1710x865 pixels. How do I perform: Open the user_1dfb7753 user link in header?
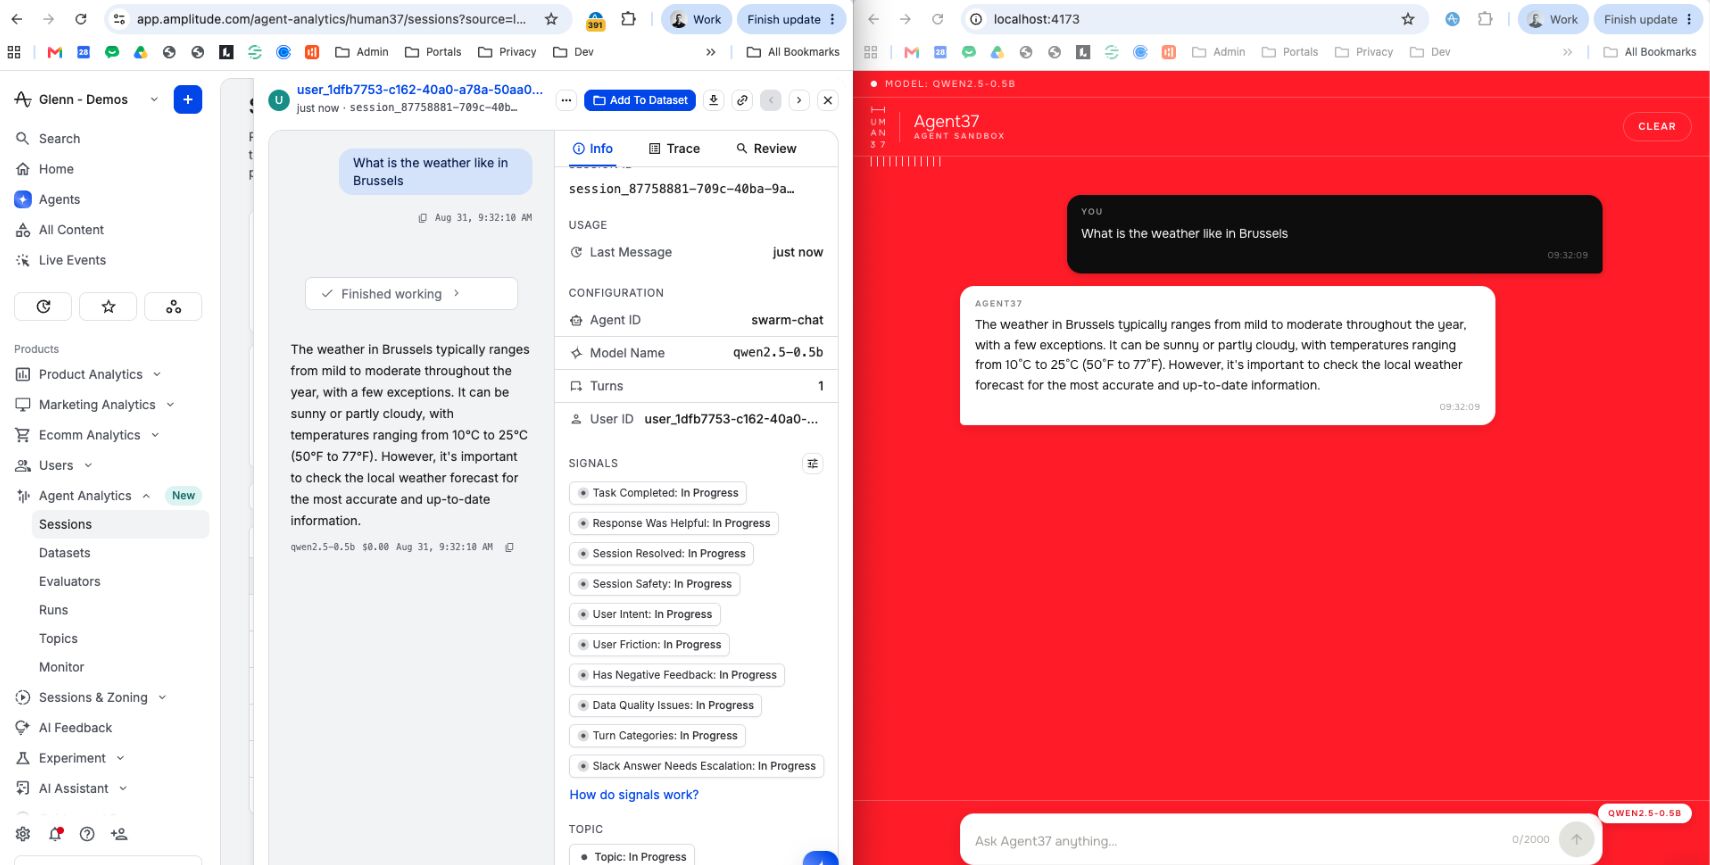420,90
